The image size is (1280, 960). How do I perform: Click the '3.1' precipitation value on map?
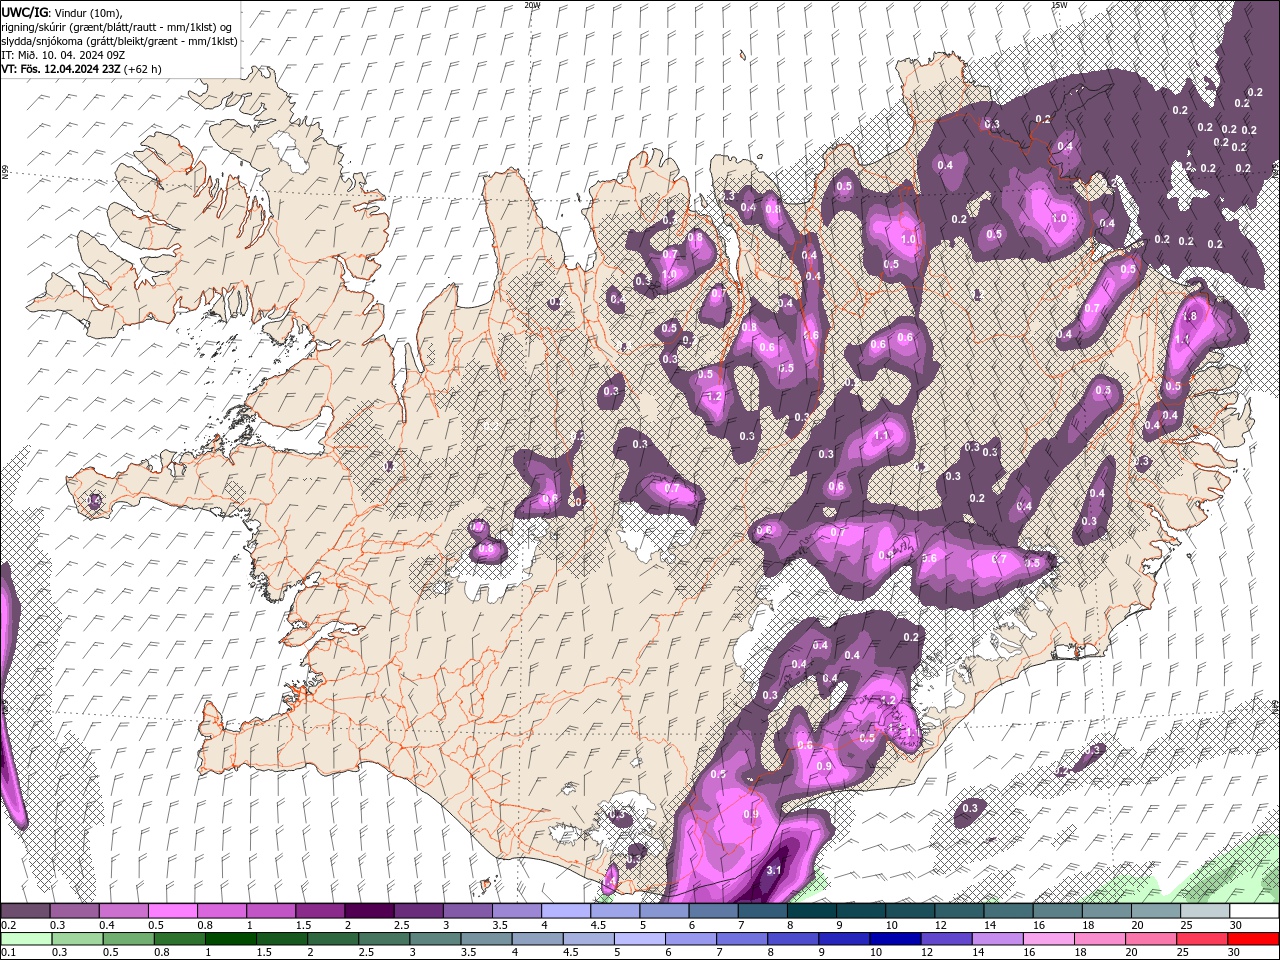click(773, 870)
